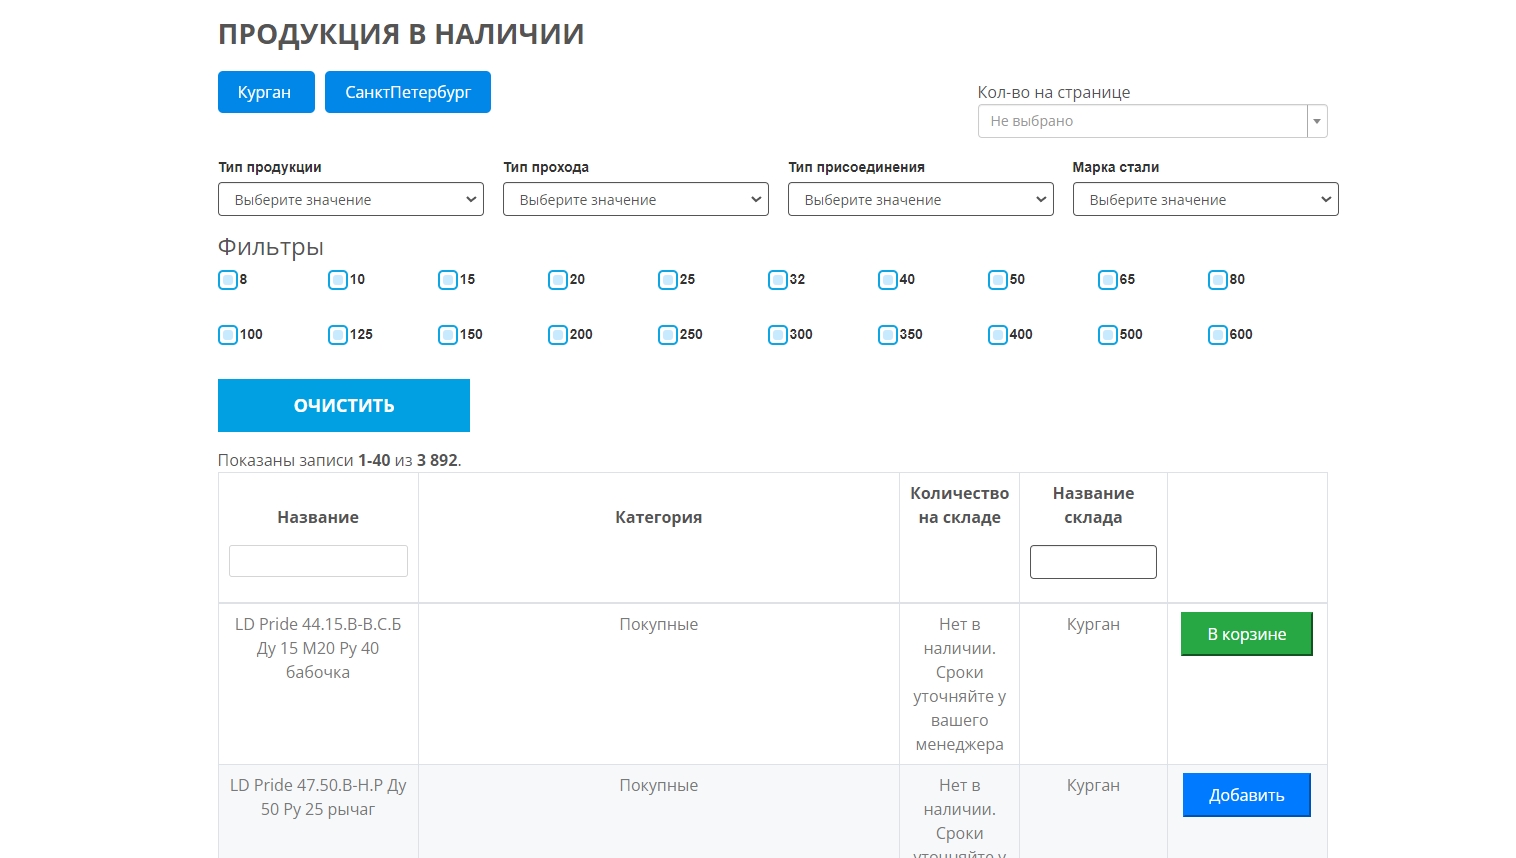The height and width of the screenshot is (858, 1516).
Task: Tick the 100 size filter checkbox
Action: click(228, 335)
